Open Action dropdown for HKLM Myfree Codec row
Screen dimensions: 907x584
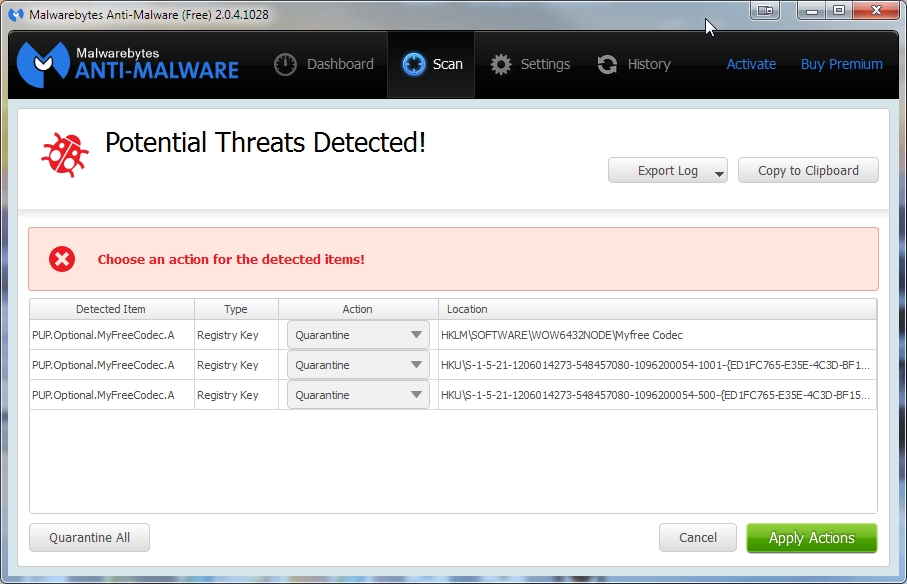358,335
